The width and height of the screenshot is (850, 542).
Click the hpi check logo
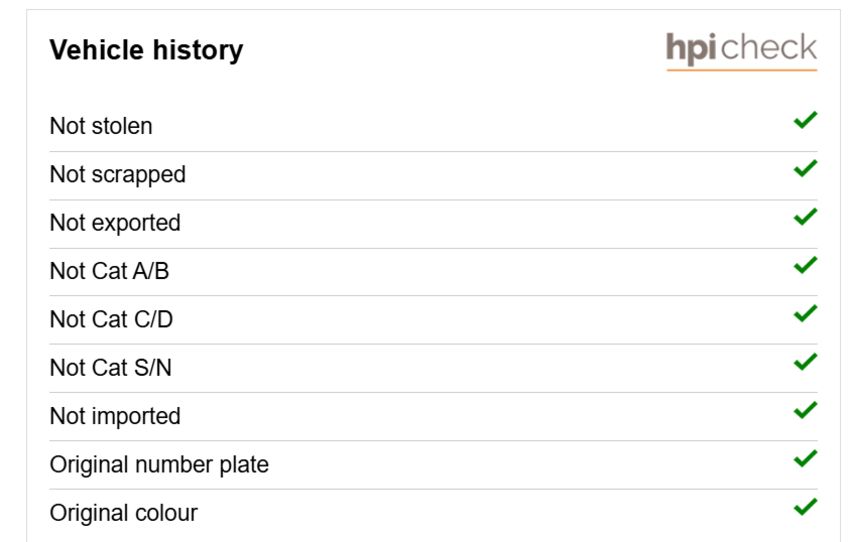tap(741, 50)
